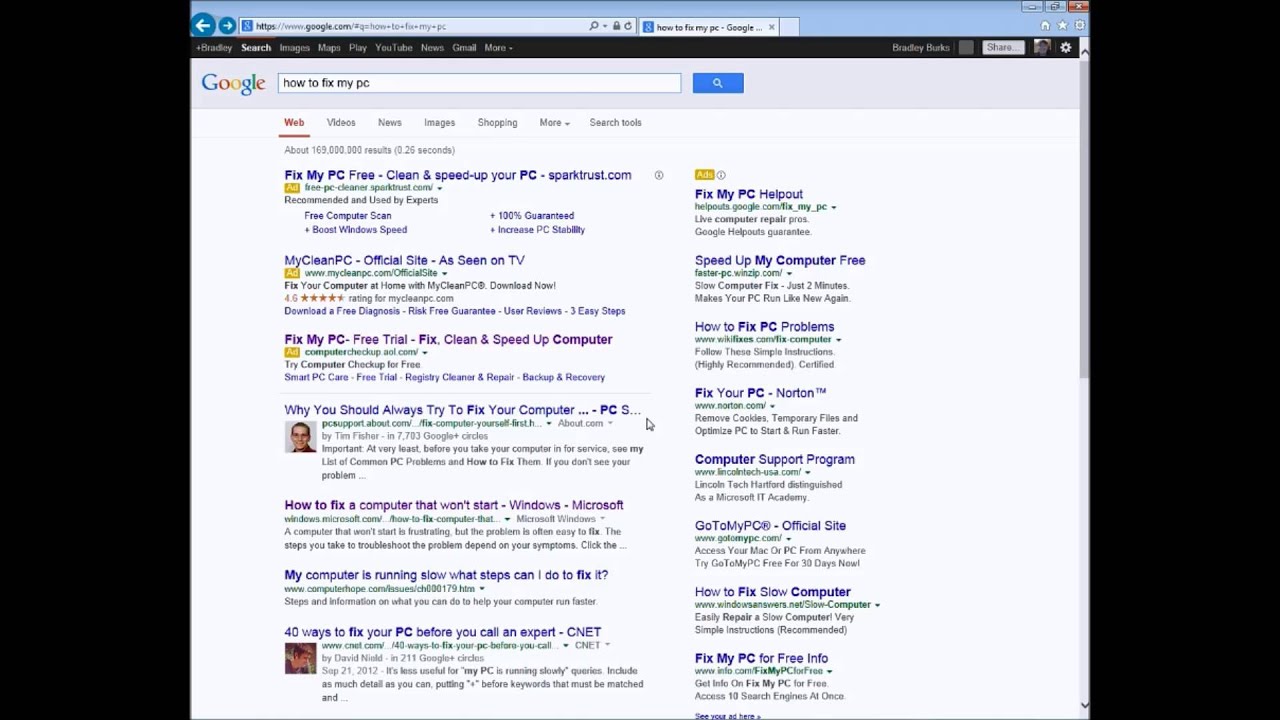1280x720 pixels.
Task: Expand arrow next to mycleanpc.com/OfficialSite URL
Action: tap(444, 273)
